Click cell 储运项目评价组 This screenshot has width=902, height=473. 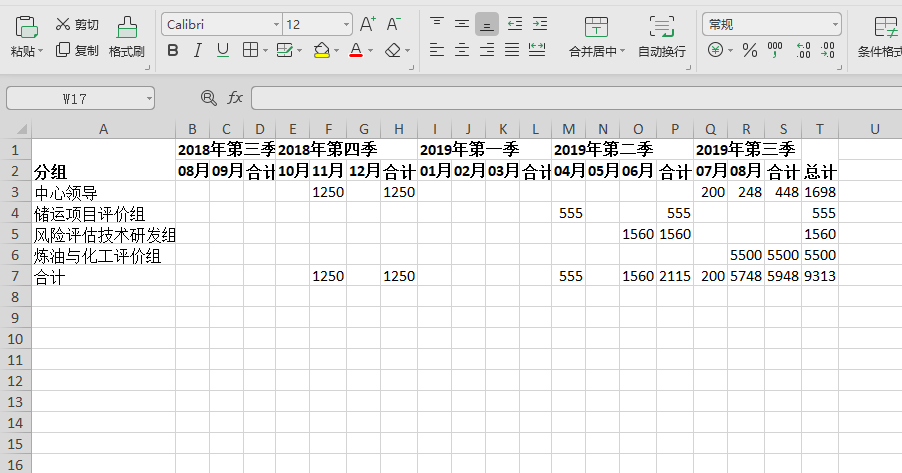104,213
